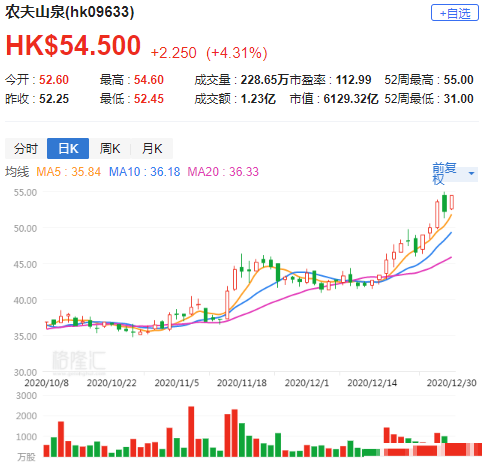This screenshot has height=470, width=485.
Task: Click the 45.00 price axis label
Action: point(25,264)
